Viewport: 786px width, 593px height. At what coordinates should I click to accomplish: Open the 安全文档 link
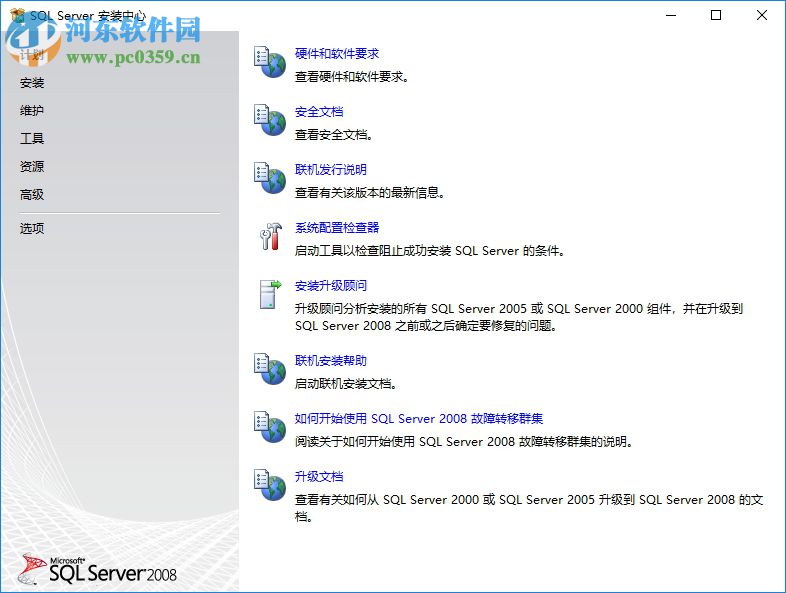[319, 112]
